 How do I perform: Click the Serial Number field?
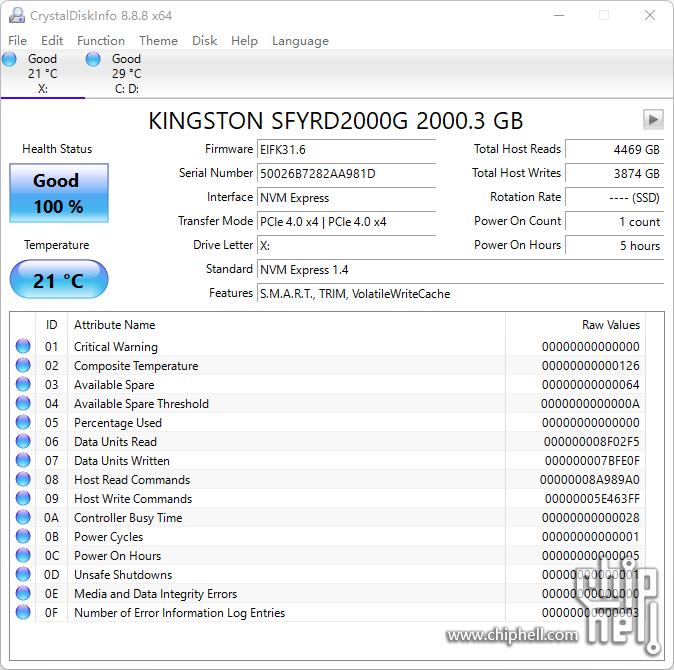[x=346, y=174]
